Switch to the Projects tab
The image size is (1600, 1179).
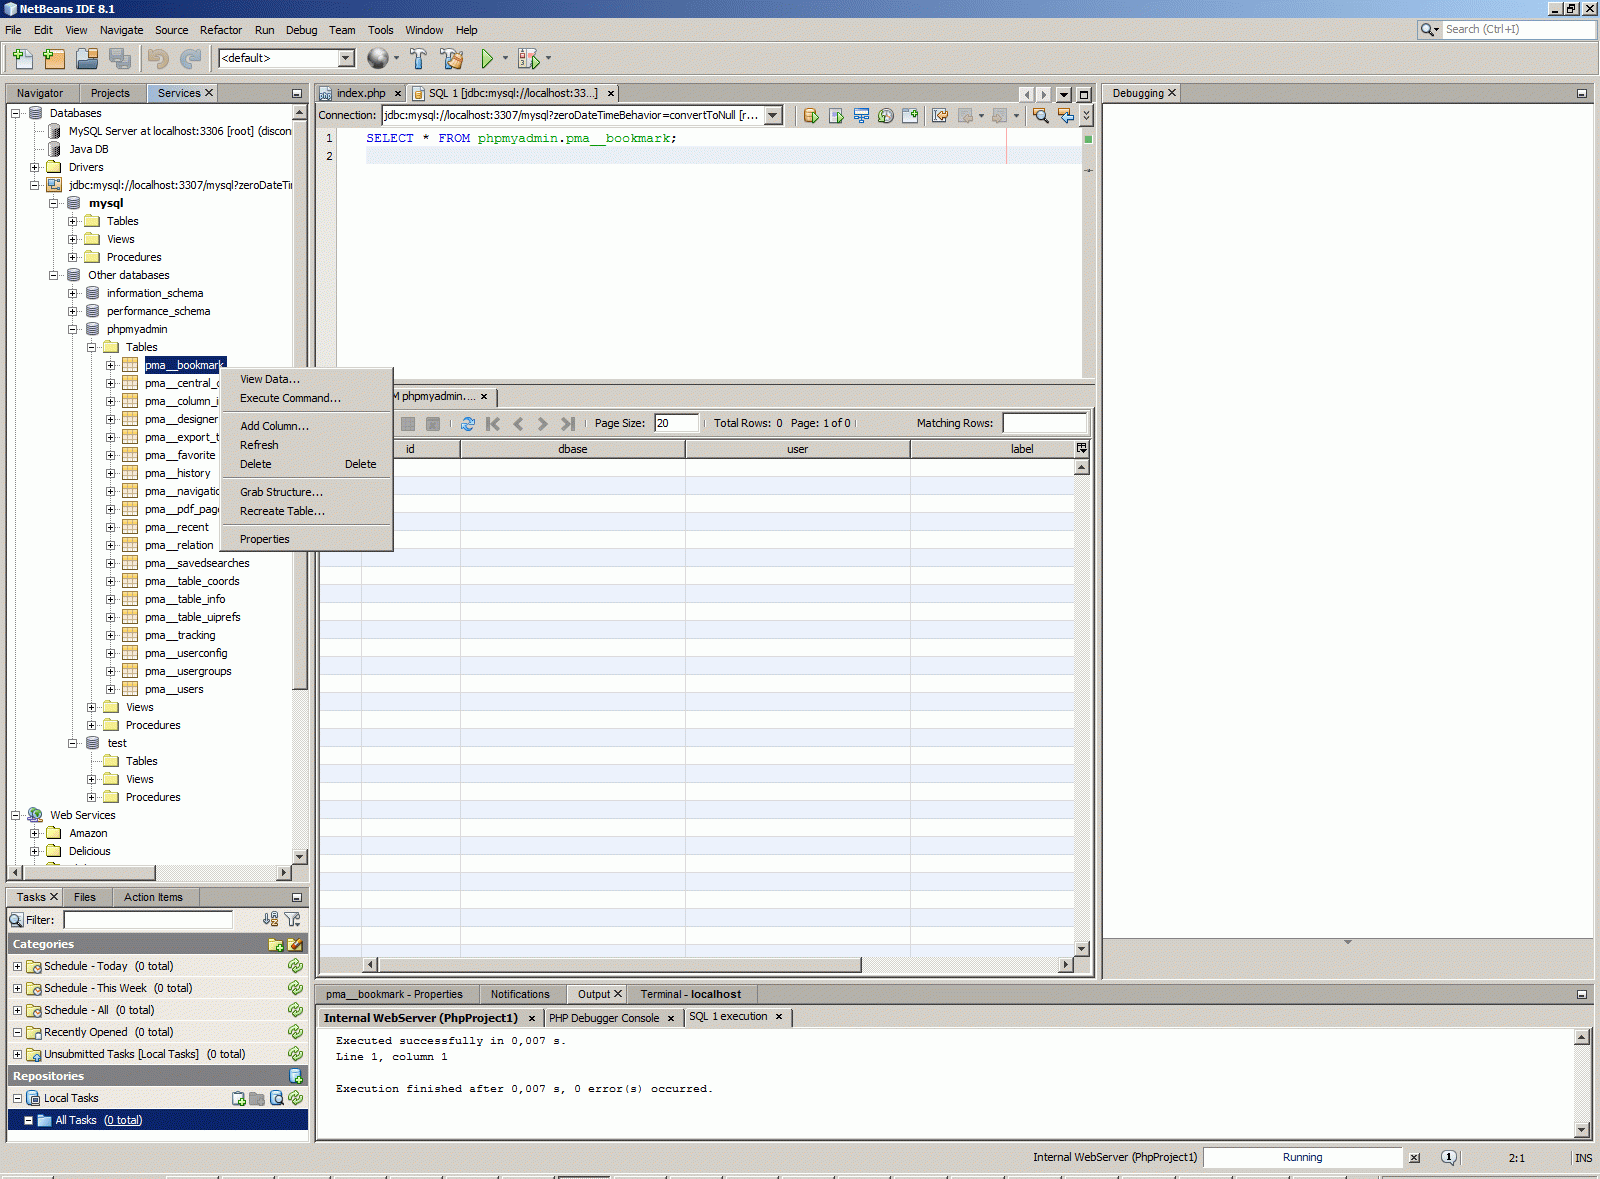[110, 93]
